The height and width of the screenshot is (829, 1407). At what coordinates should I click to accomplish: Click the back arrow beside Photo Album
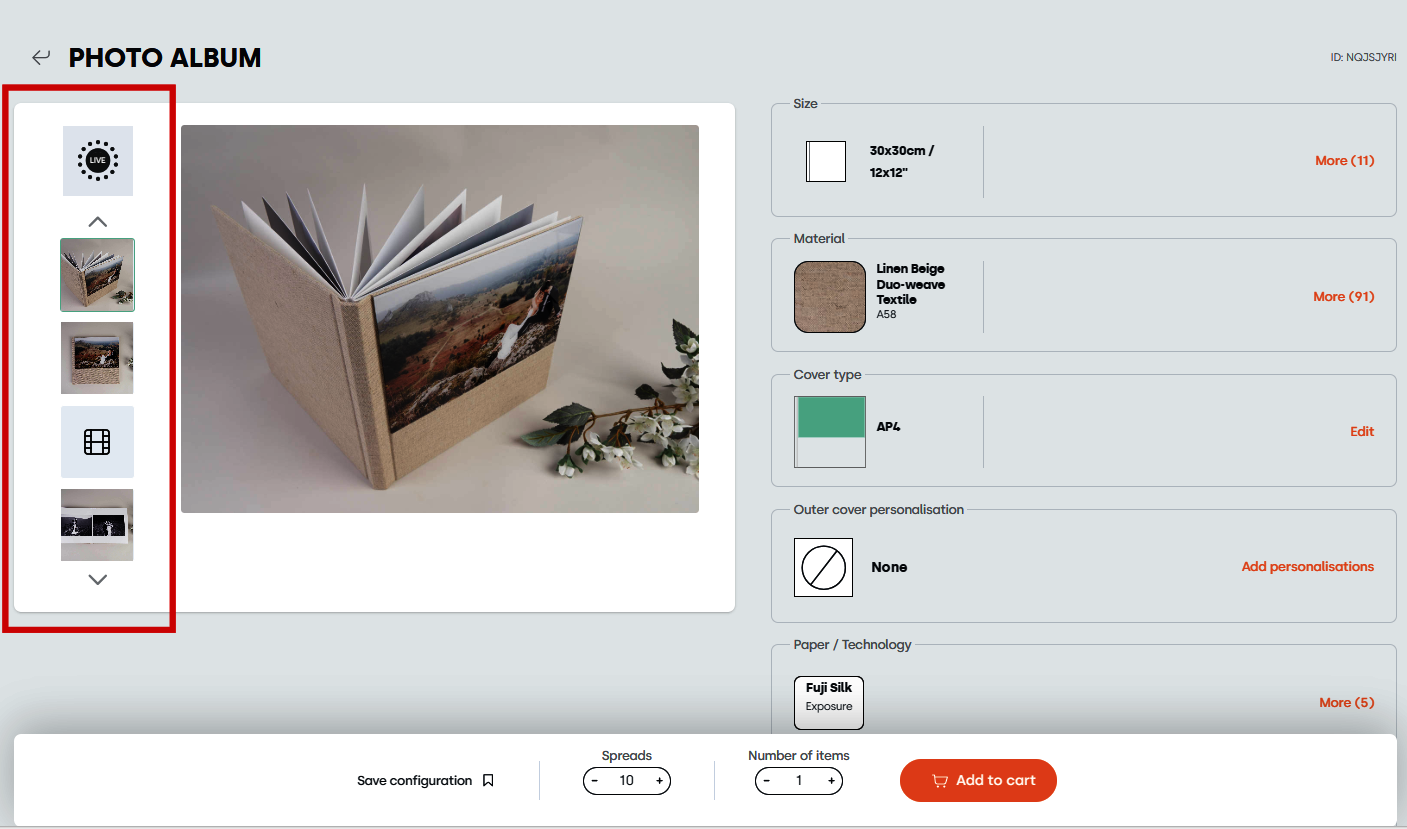pyautogui.click(x=41, y=58)
